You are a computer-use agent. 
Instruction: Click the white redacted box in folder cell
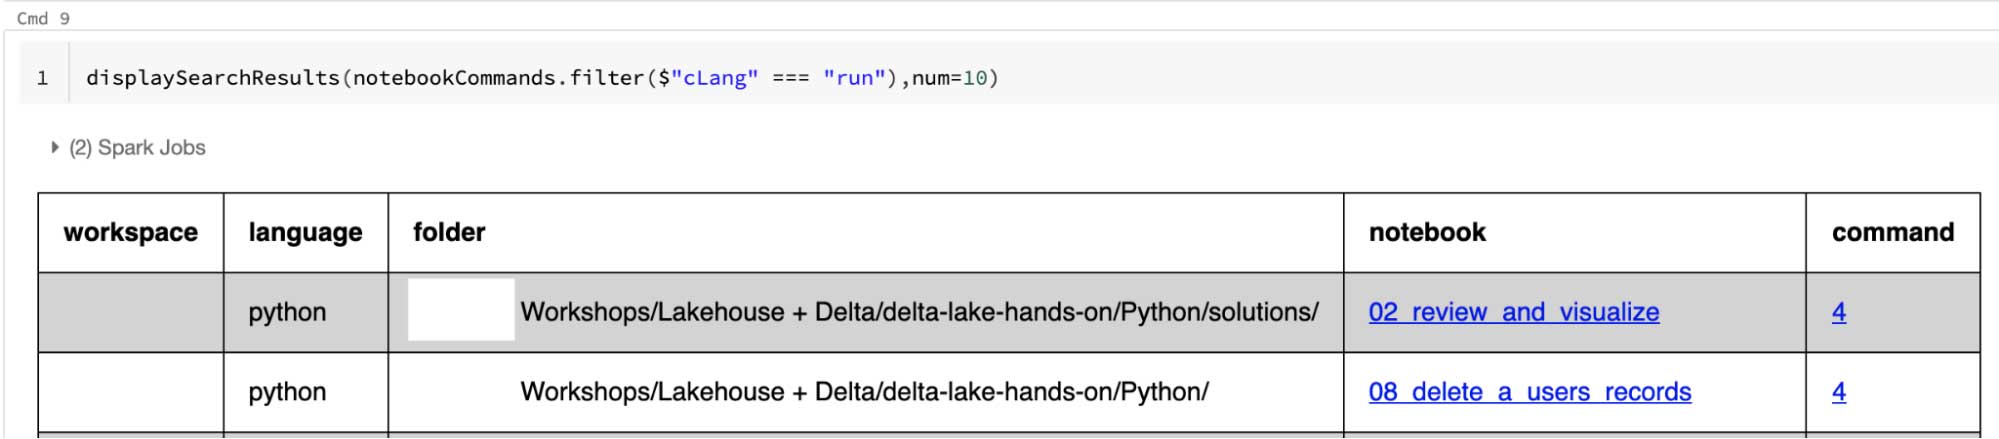click(461, 310)
